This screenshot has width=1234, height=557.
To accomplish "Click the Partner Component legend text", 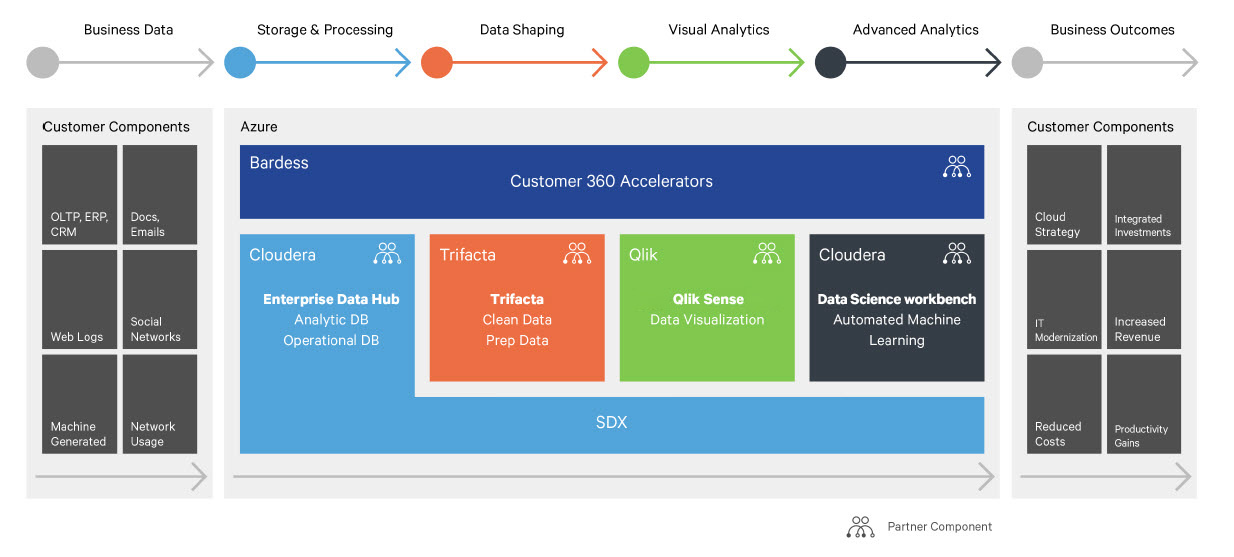I will 940,527.
